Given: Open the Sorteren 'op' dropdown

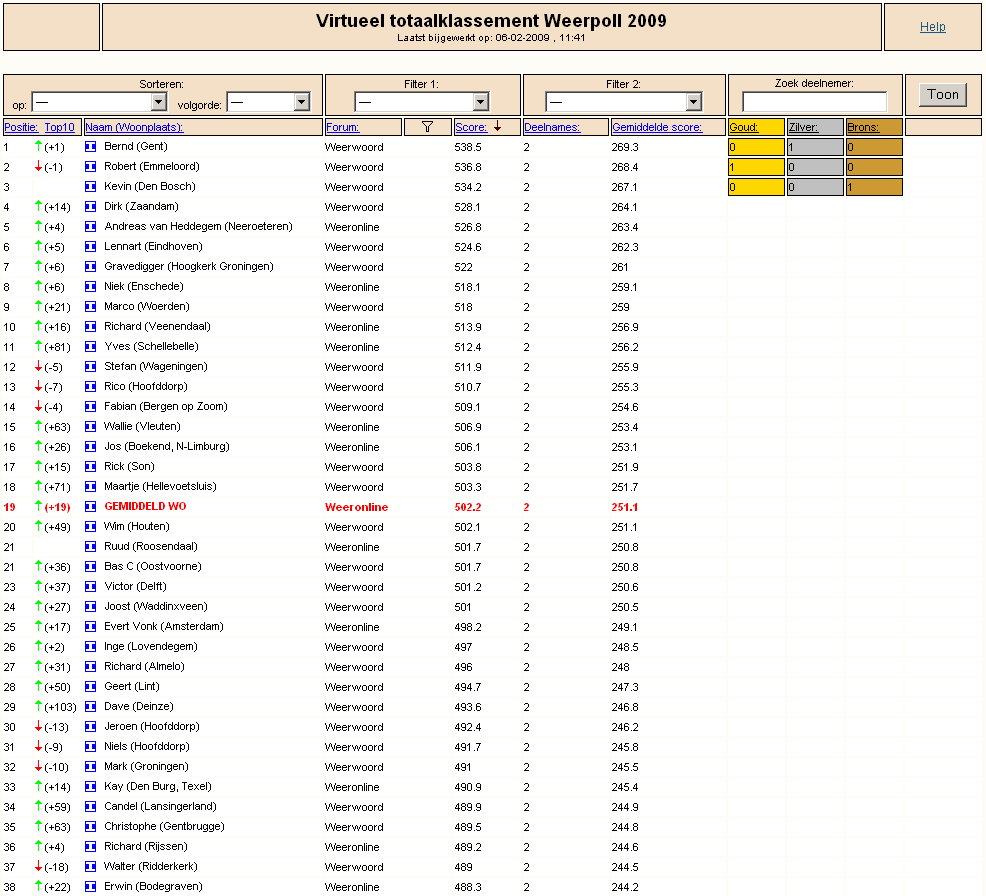Looking at the screenshot, I should click(99, 102).
